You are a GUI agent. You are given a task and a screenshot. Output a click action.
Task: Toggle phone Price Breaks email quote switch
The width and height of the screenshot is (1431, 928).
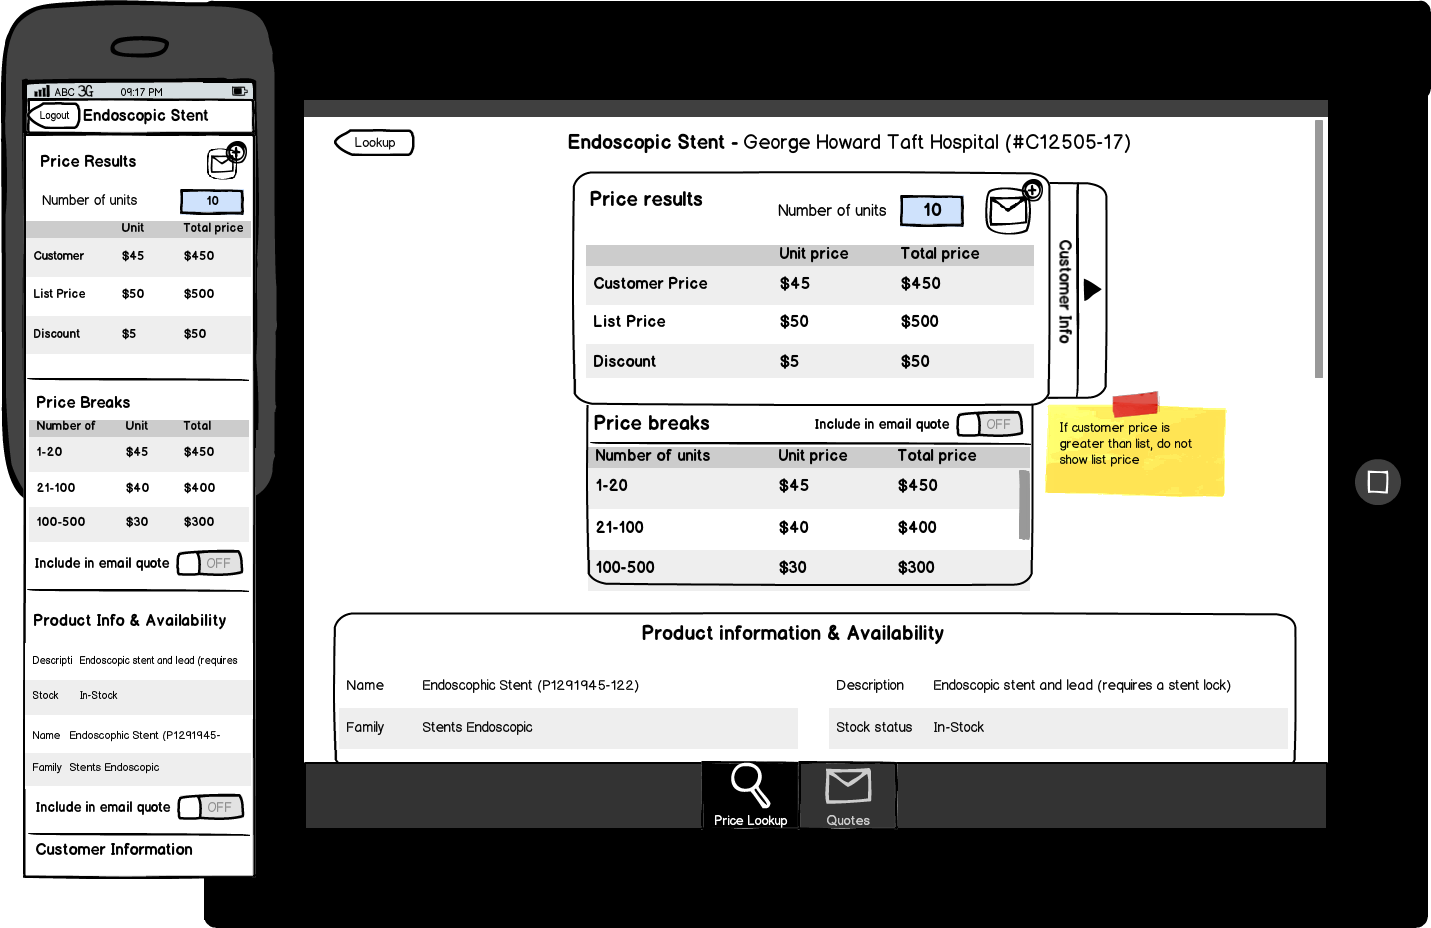pos(210,563)
